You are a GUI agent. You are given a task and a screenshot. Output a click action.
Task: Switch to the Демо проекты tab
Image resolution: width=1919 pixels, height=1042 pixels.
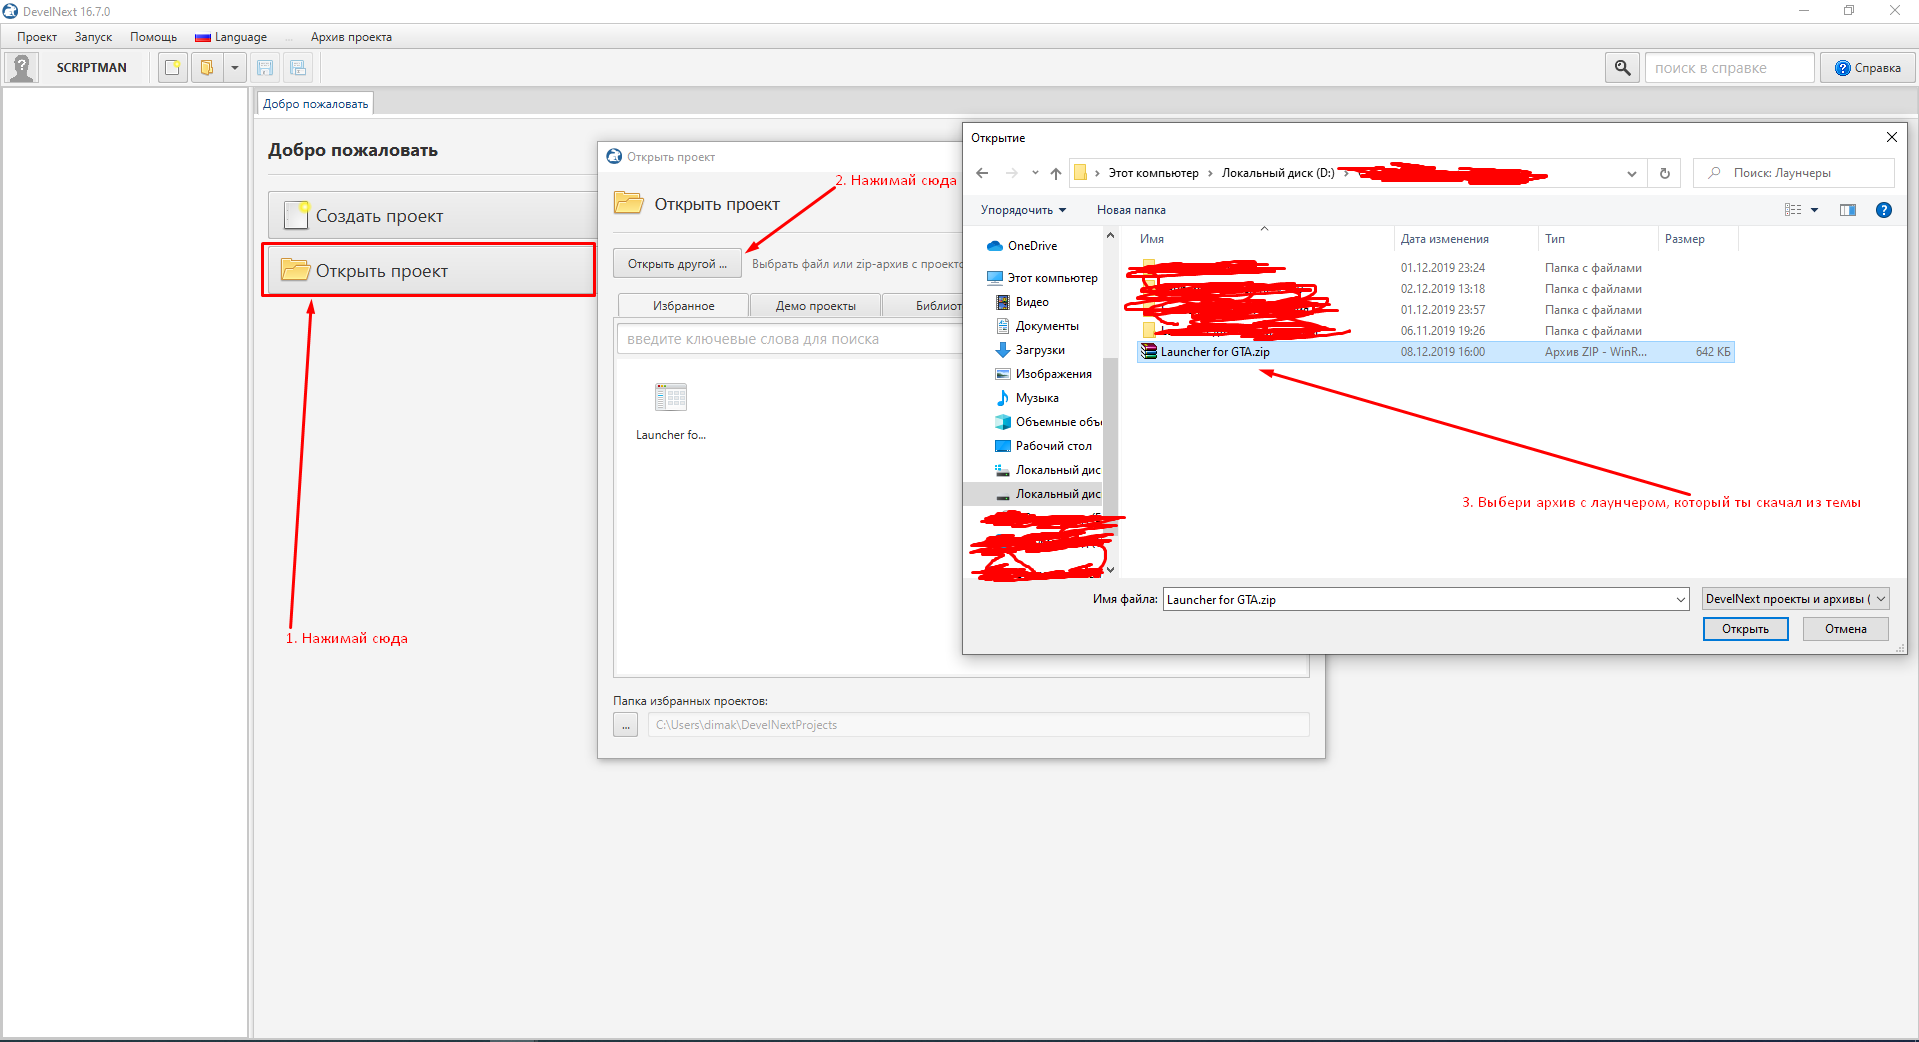pos(815,306)
